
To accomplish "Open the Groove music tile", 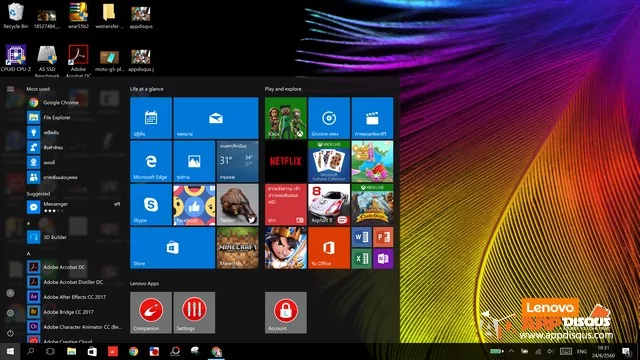I will pos(329,118).
